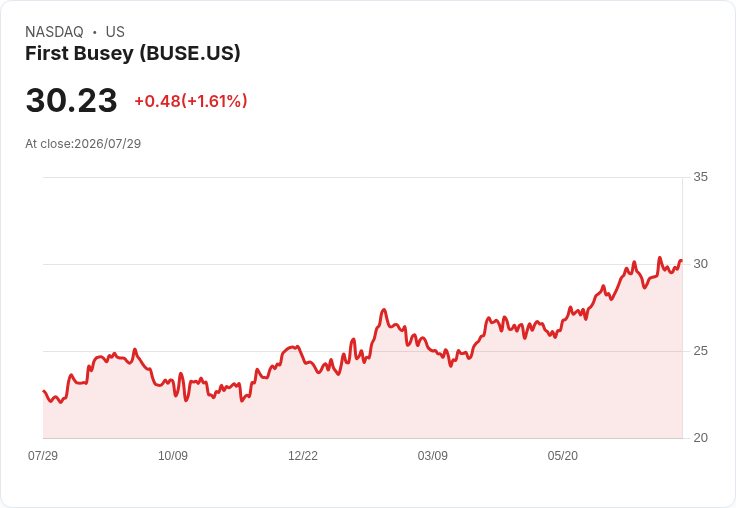This screenshot has width=736, height=508.
Task: Click the NASDAQ exchange label
Action: pos(54,32)
